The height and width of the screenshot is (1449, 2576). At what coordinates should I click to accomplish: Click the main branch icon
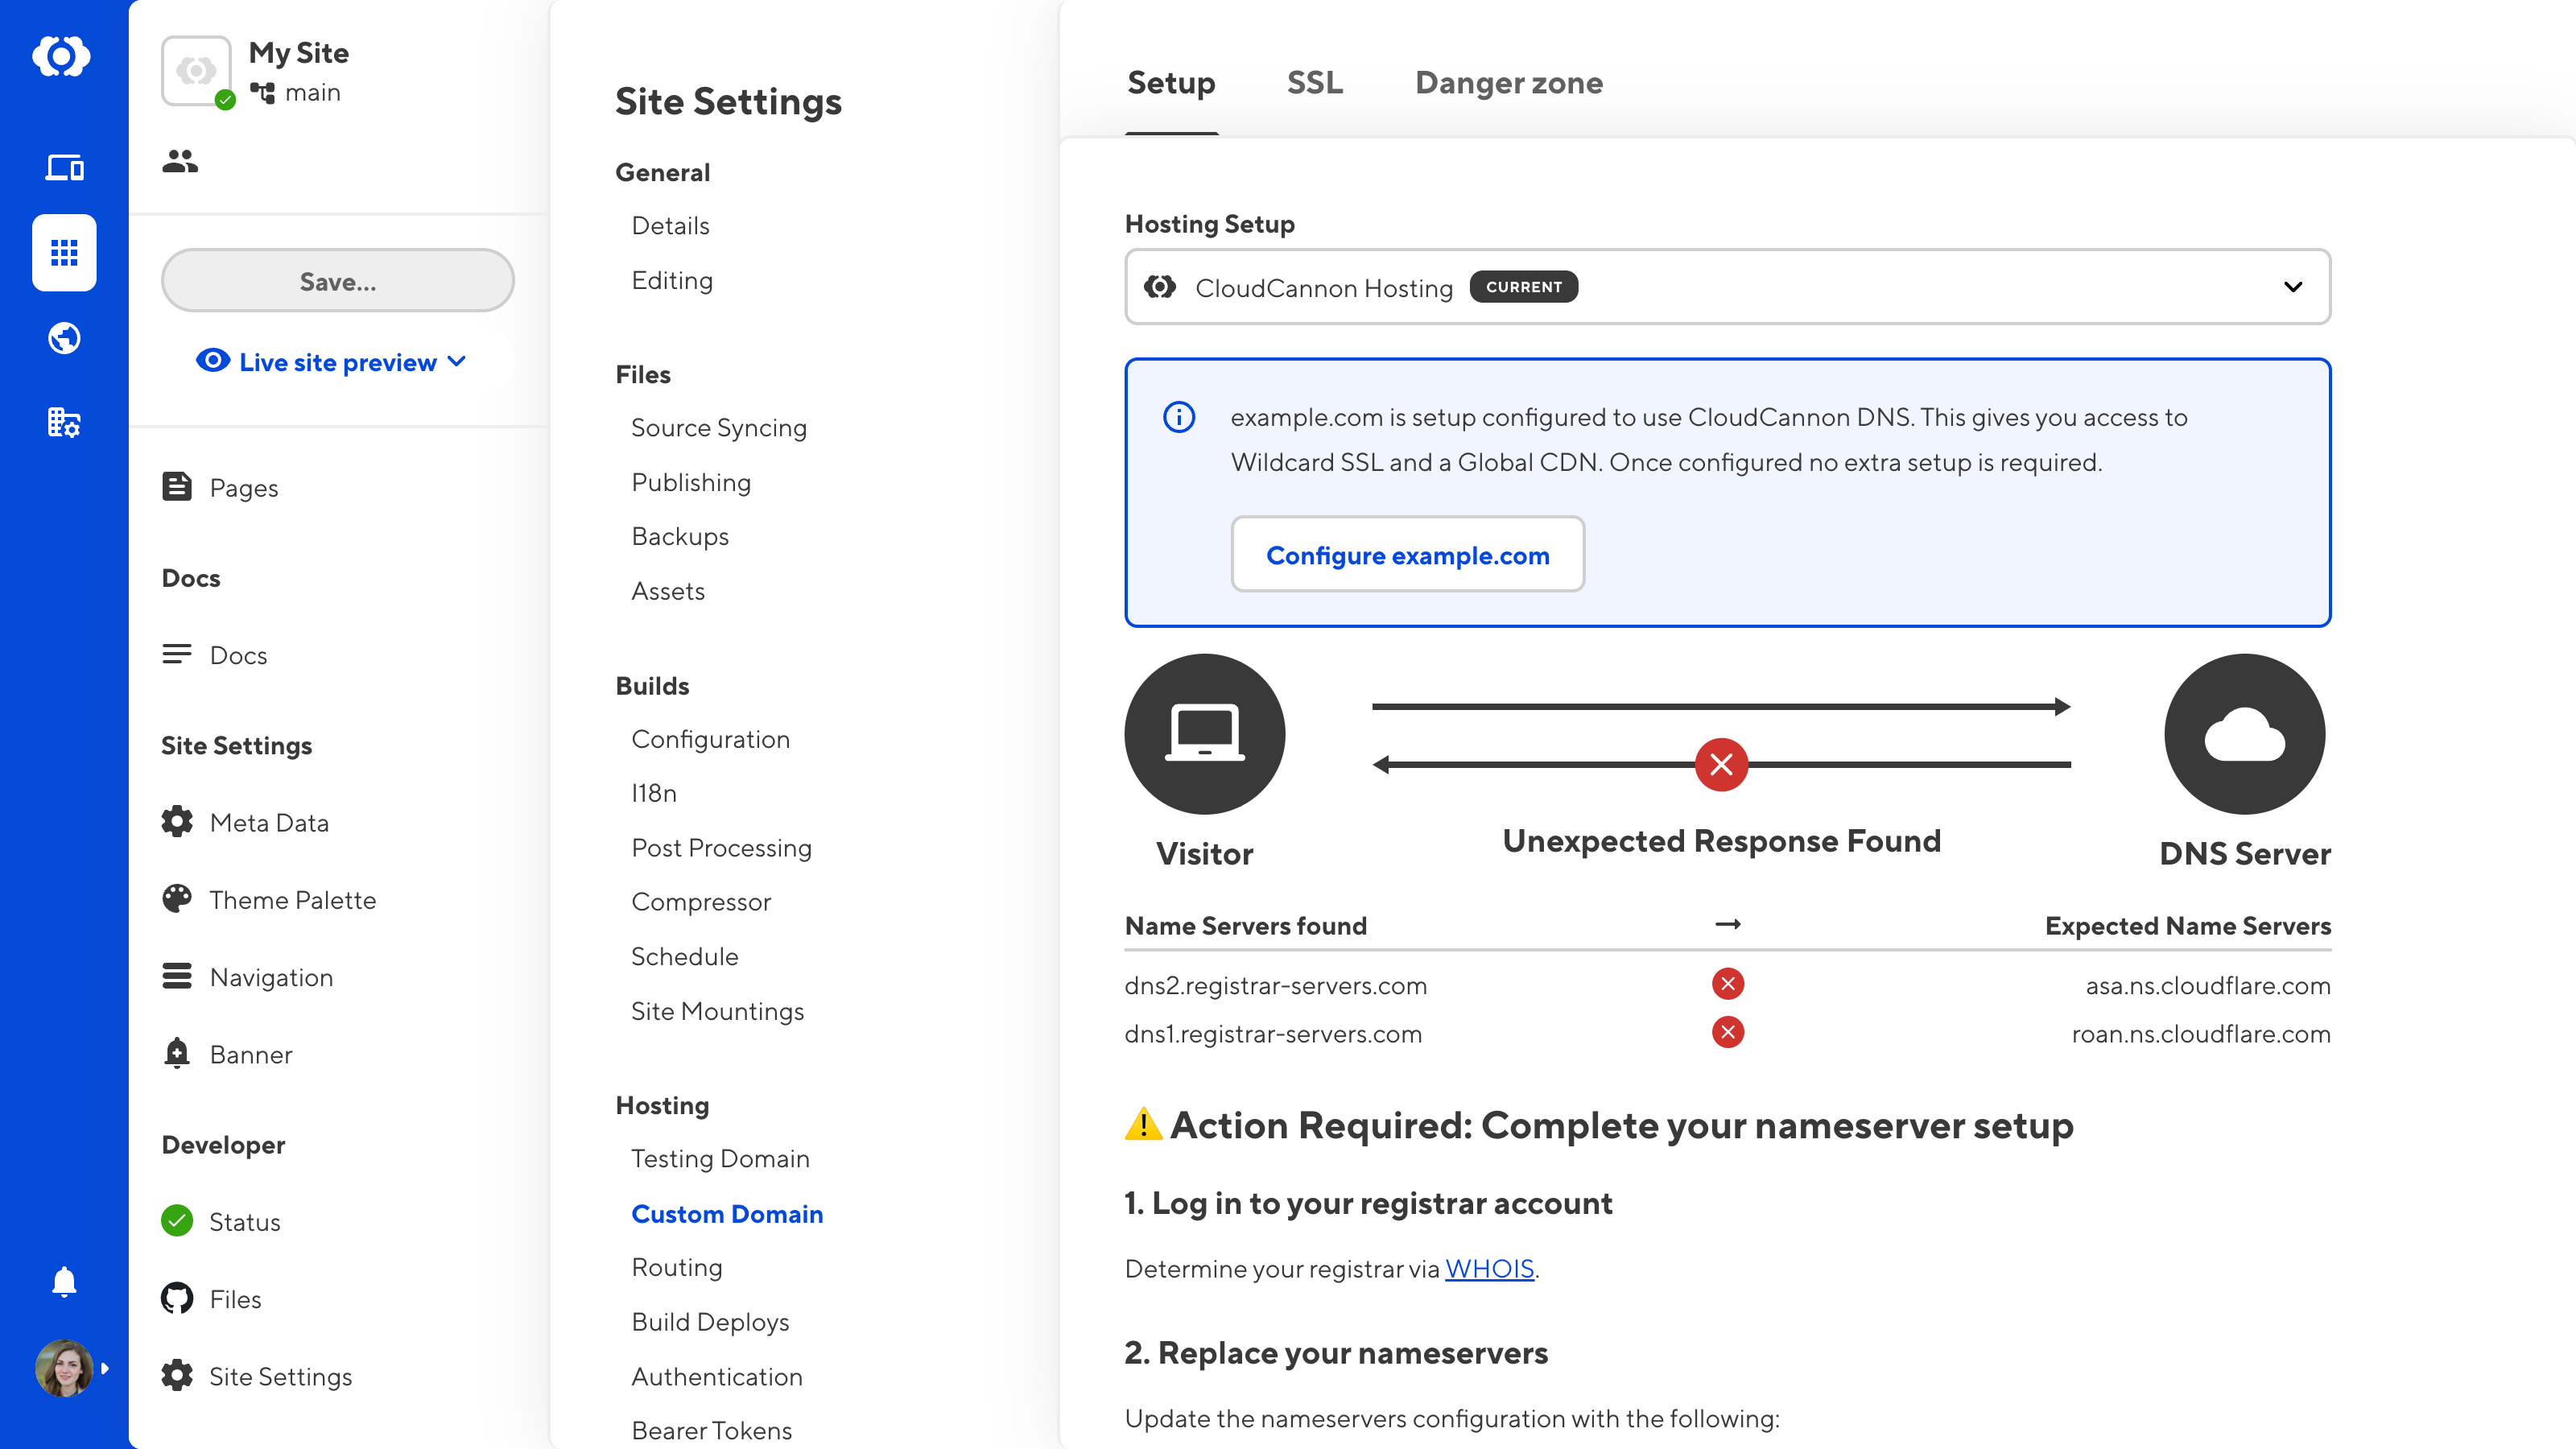(x=262, y=93)
